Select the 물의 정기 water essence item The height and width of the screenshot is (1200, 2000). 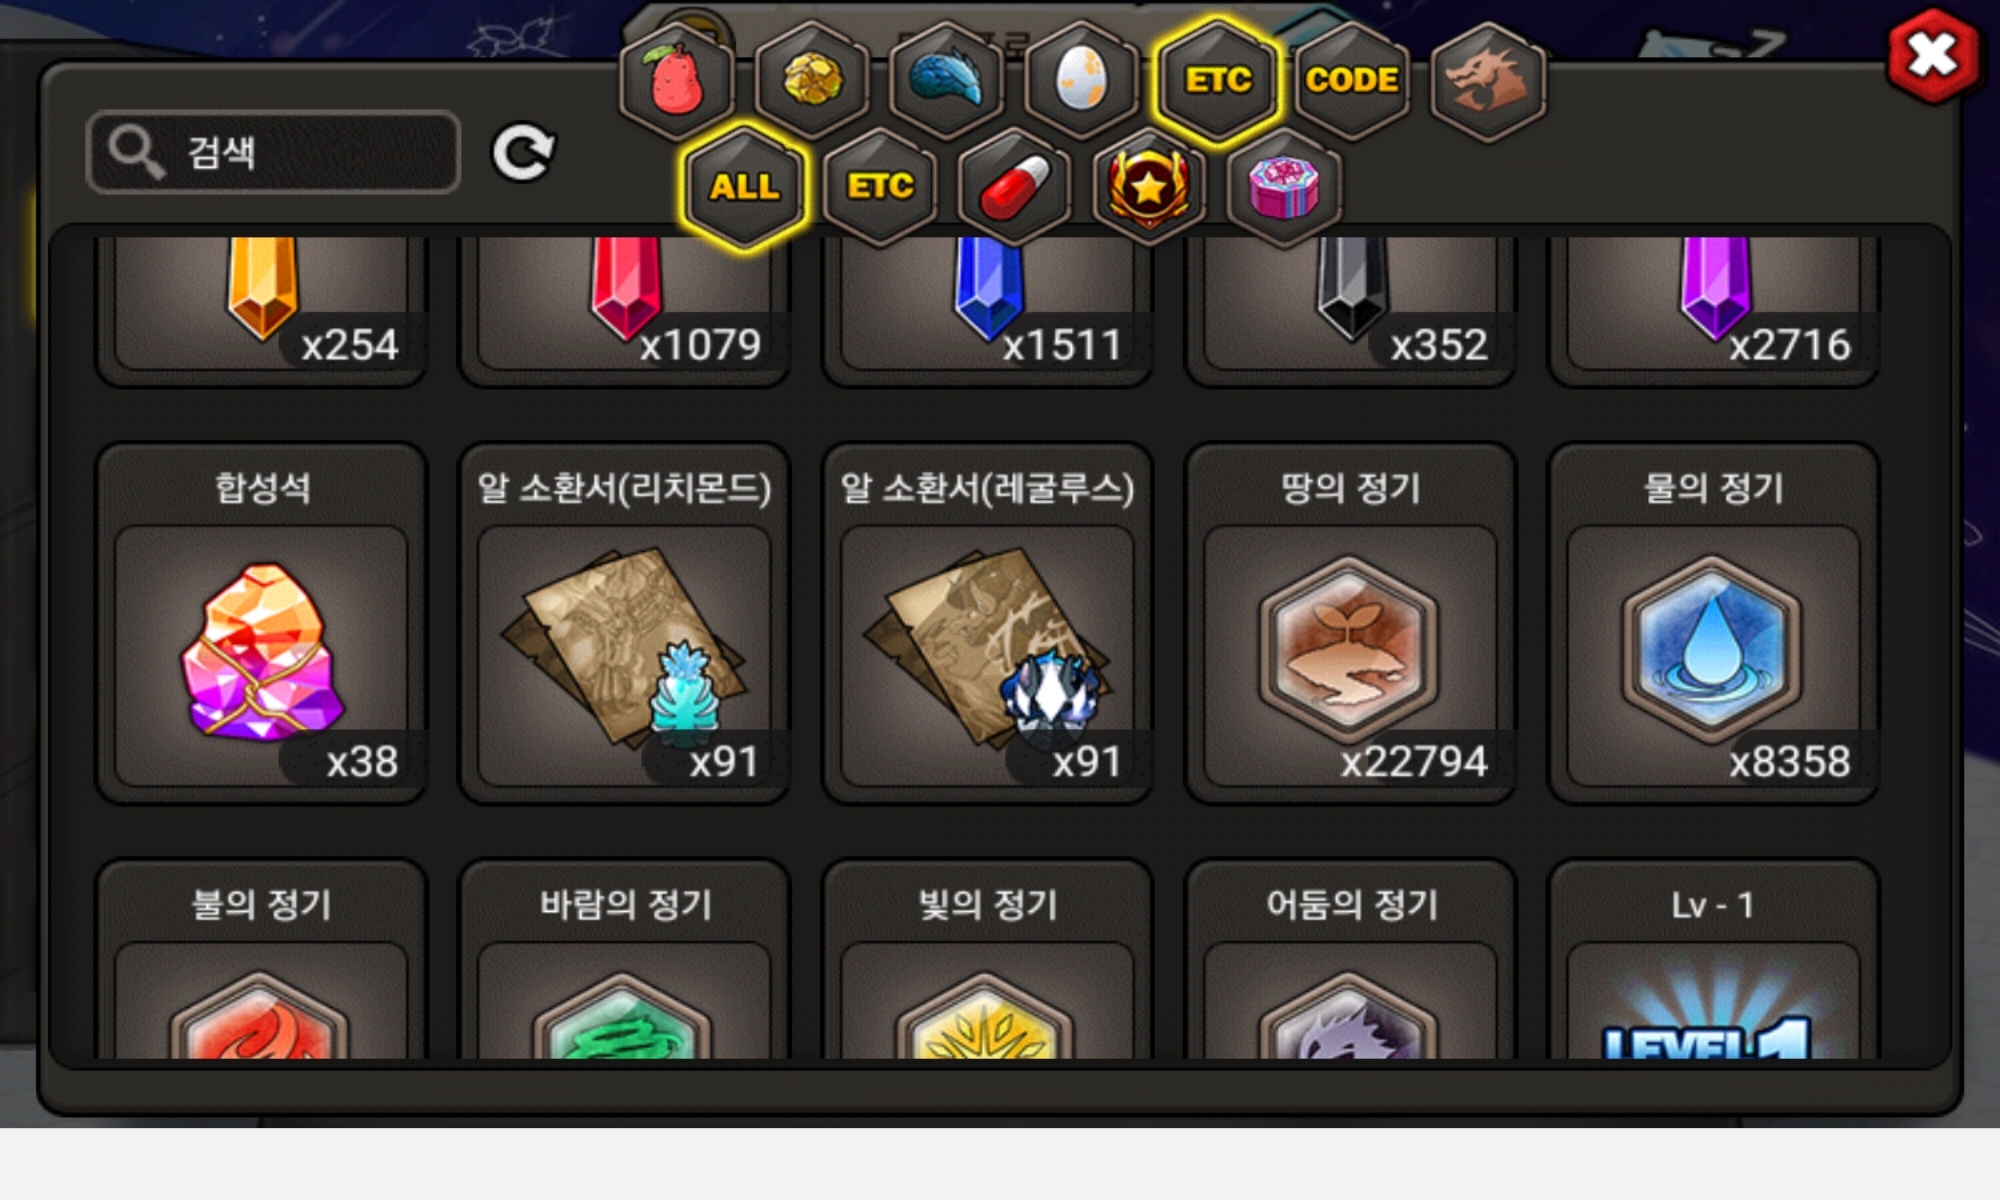click(x=1713, y=624)
